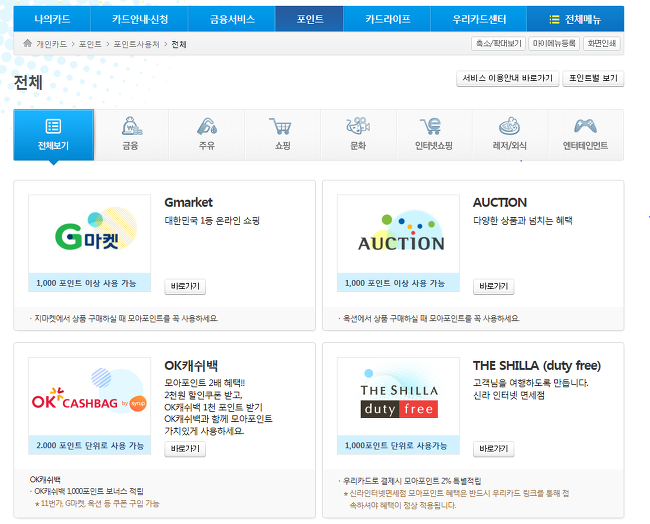650x524 pixels.
Task: Open 카드안내·신청 menu
Action: click(x=140, y=19)
